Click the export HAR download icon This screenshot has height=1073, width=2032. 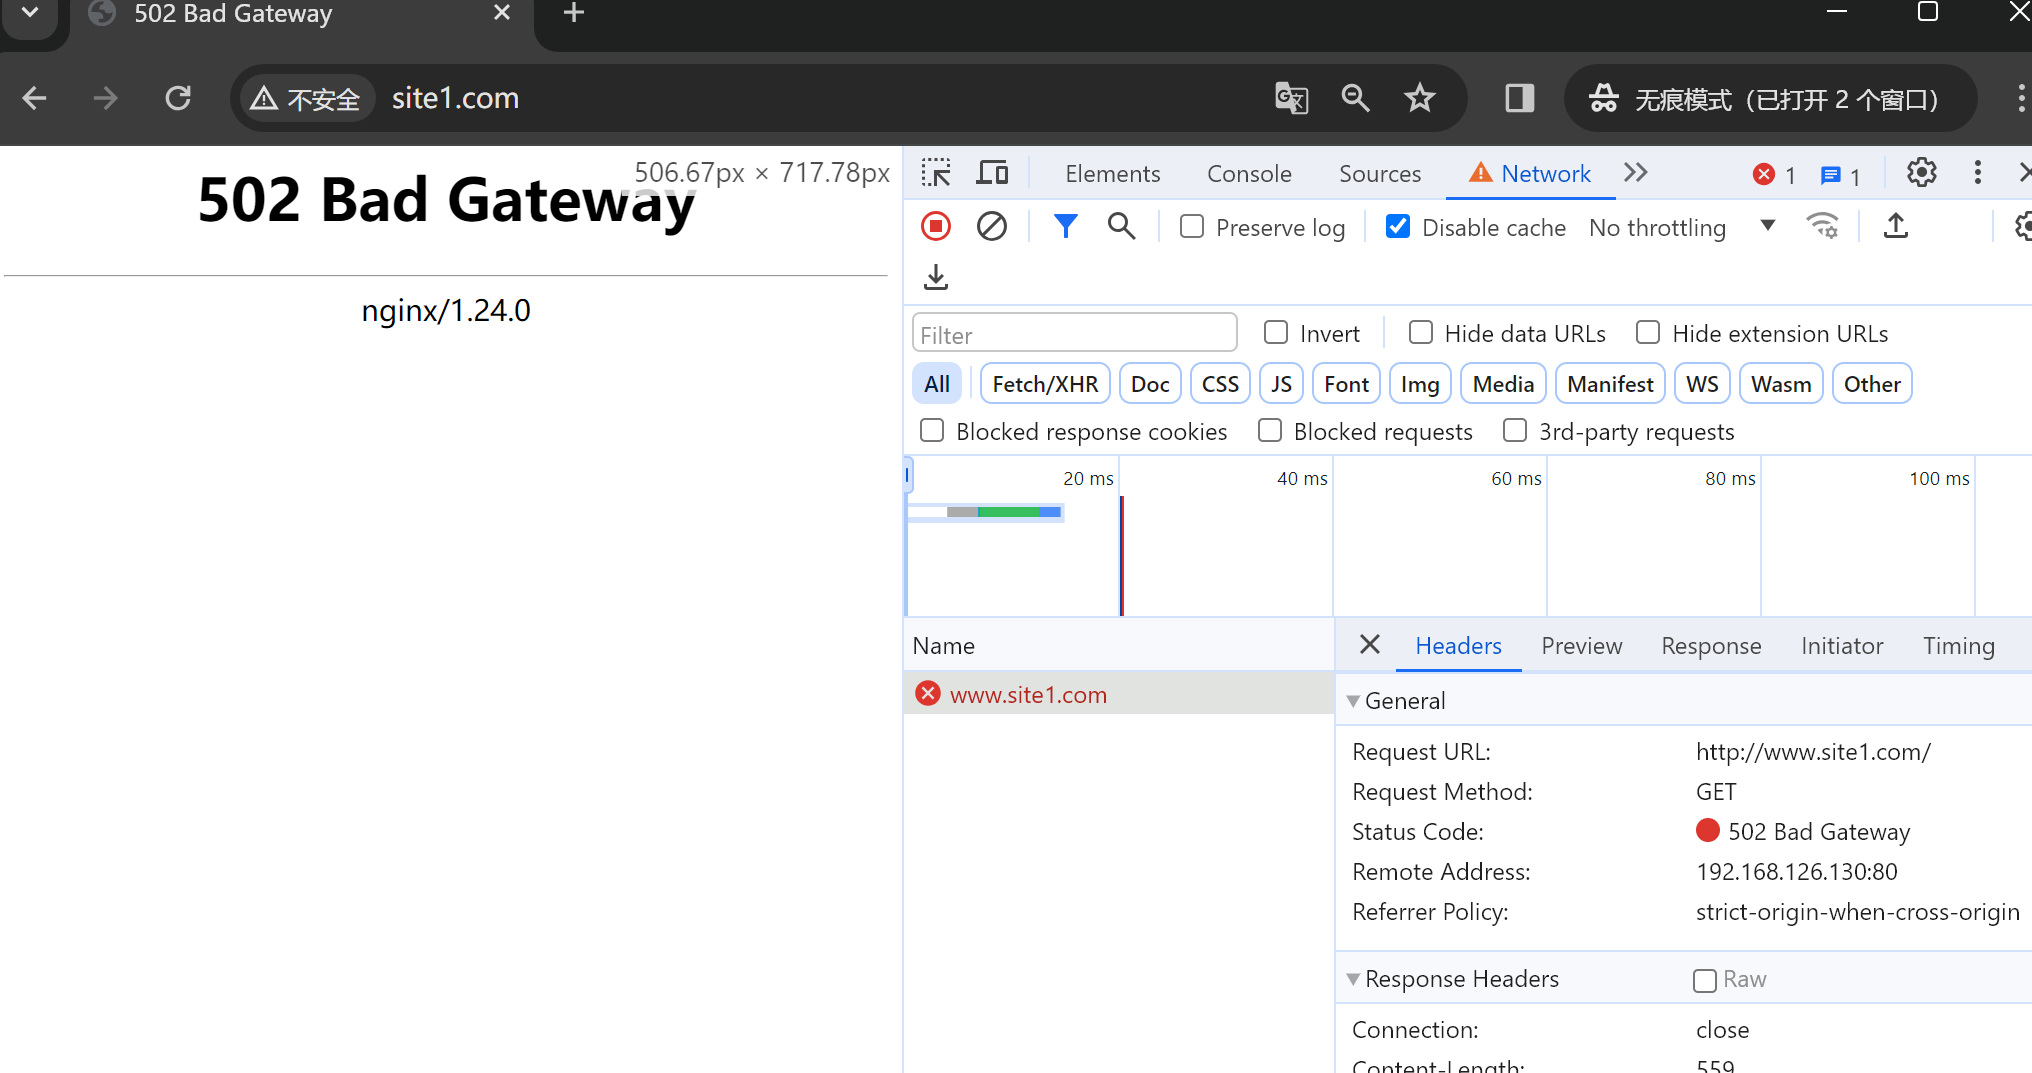click(936, 277)
